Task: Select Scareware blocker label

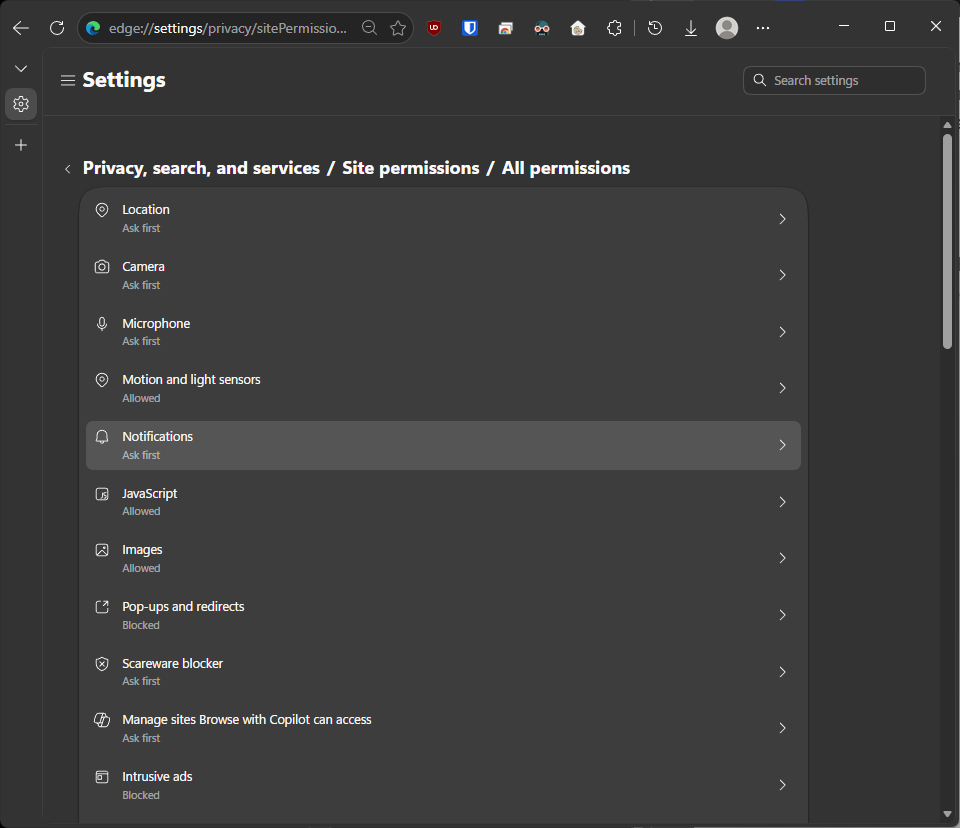Action: 172,663
